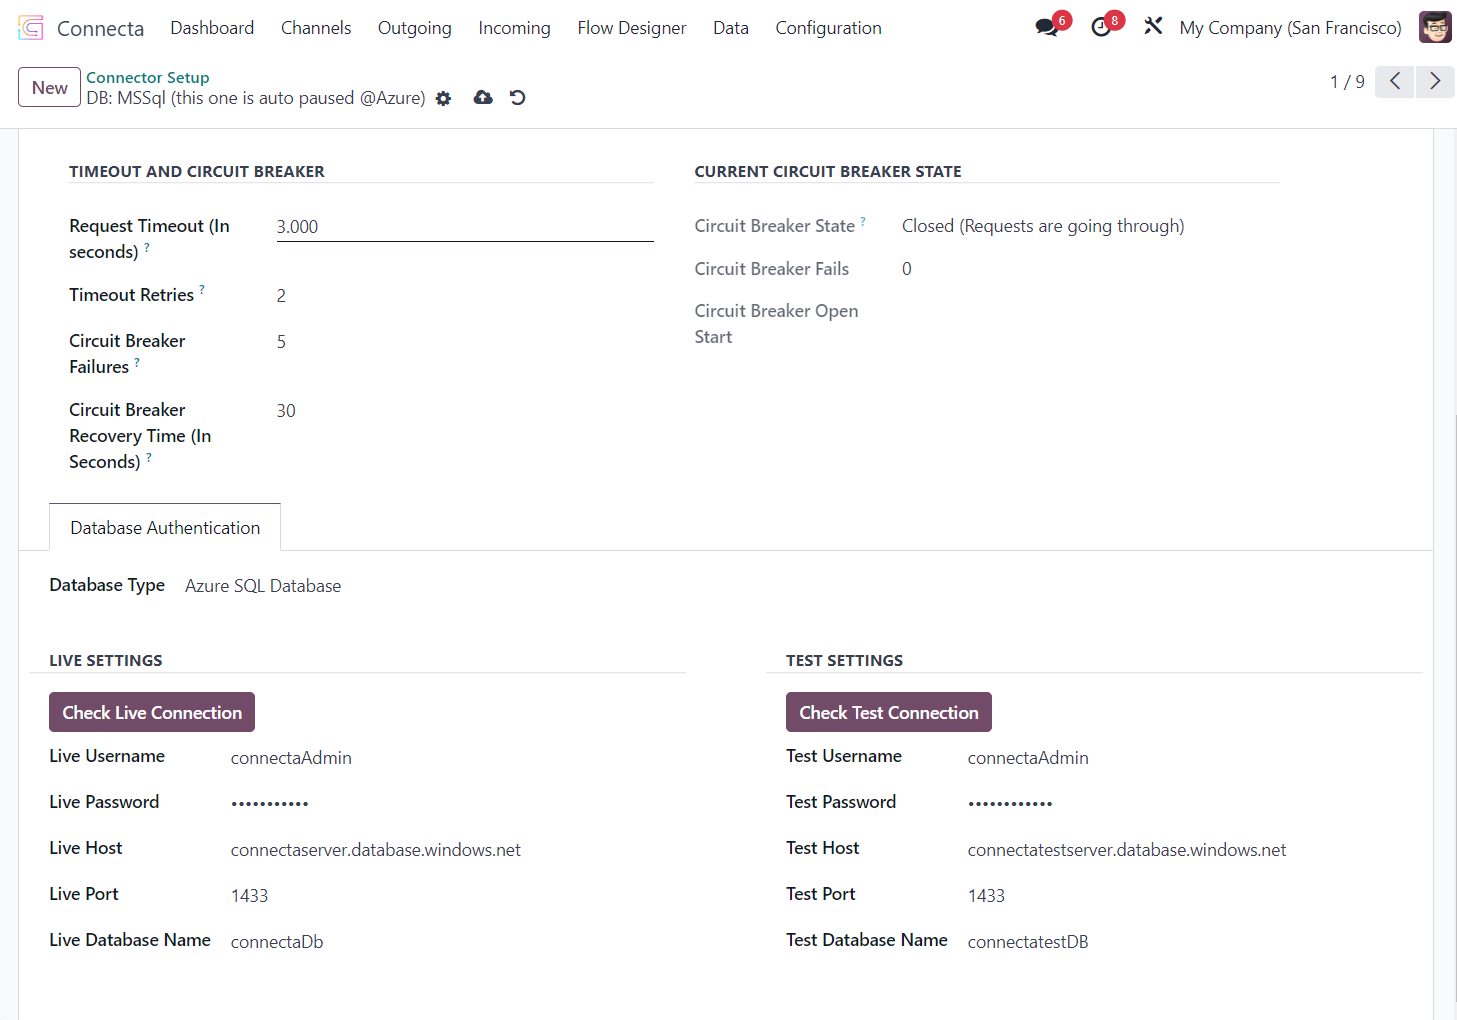Open the Database Type selection field
The width and height of the screenshot is (1457, 1020).
(263, 586)
